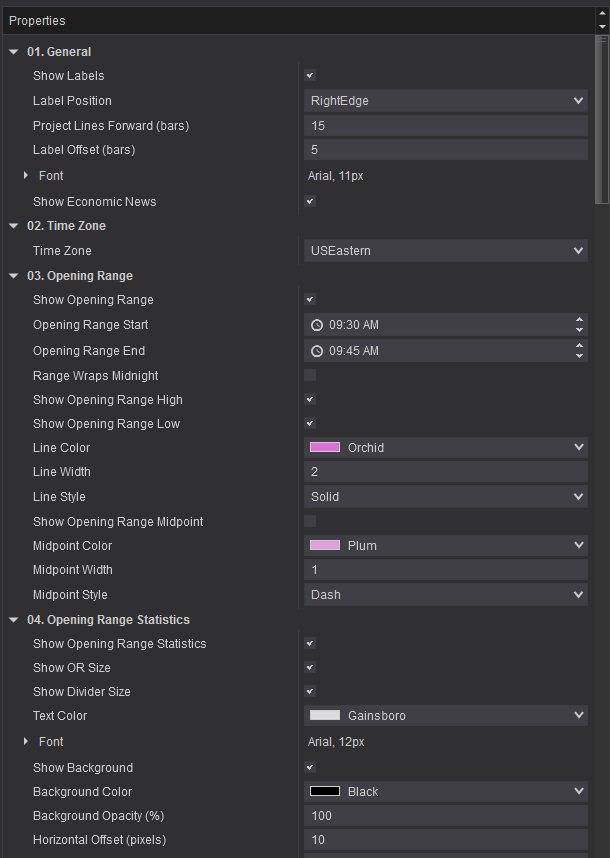
Task: Collapse the 01. General section
Action: click(x=14, y=52)
